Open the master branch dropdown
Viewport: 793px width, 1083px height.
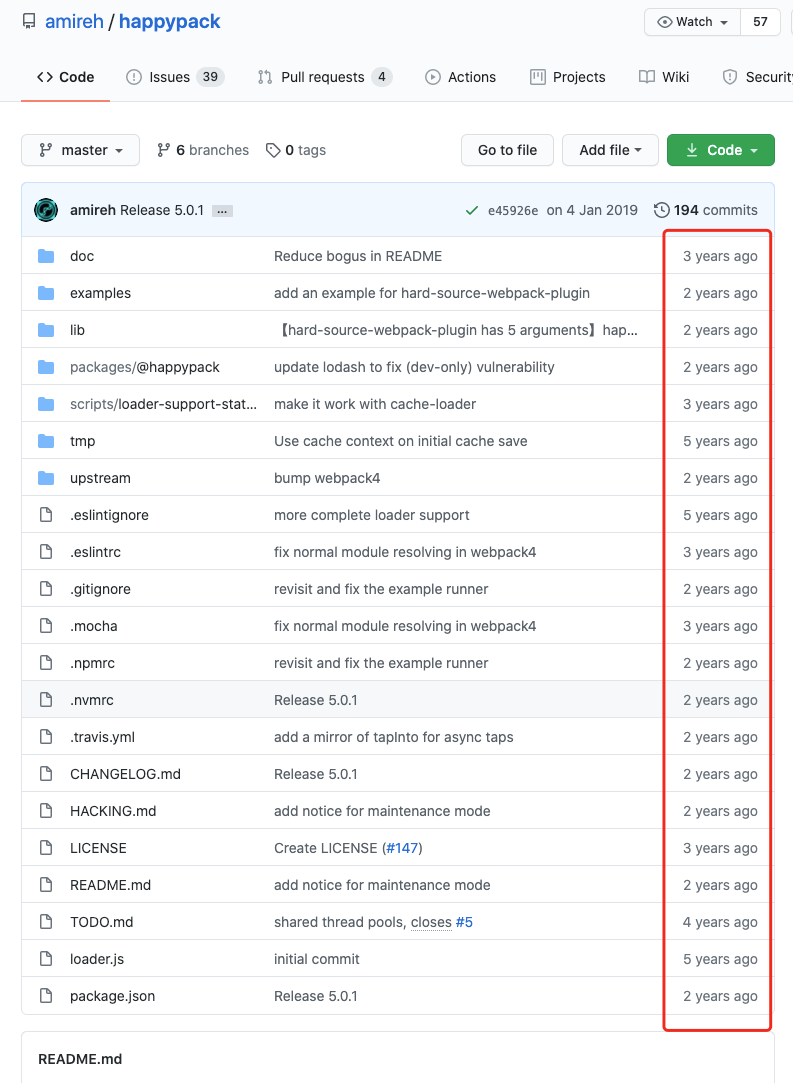(x=80, y=150)
